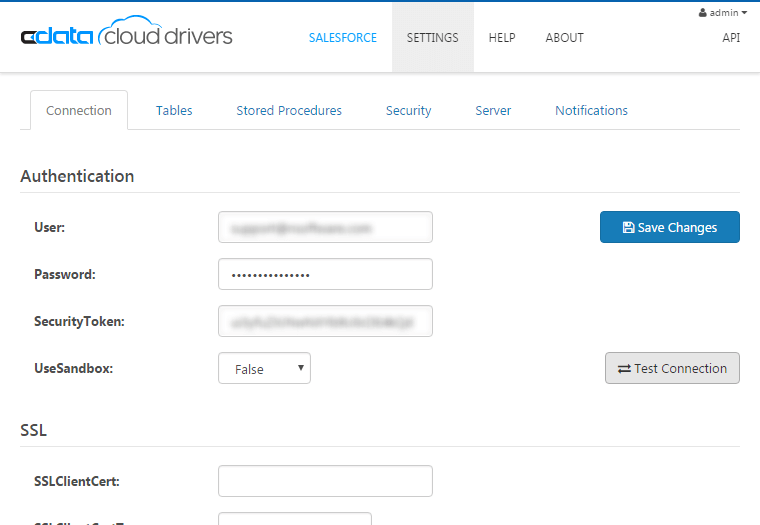Select the Connection tab
The image size is (760, 525).
[79, 111]
